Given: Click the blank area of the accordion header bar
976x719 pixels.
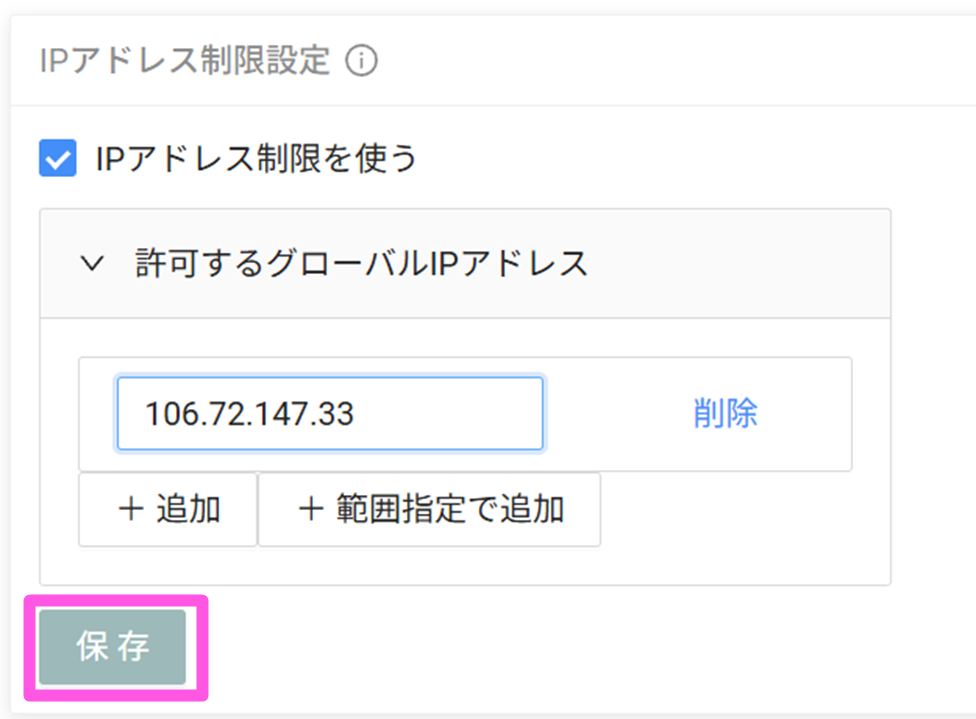Looking at the screenshot, I should click(740, 264).
